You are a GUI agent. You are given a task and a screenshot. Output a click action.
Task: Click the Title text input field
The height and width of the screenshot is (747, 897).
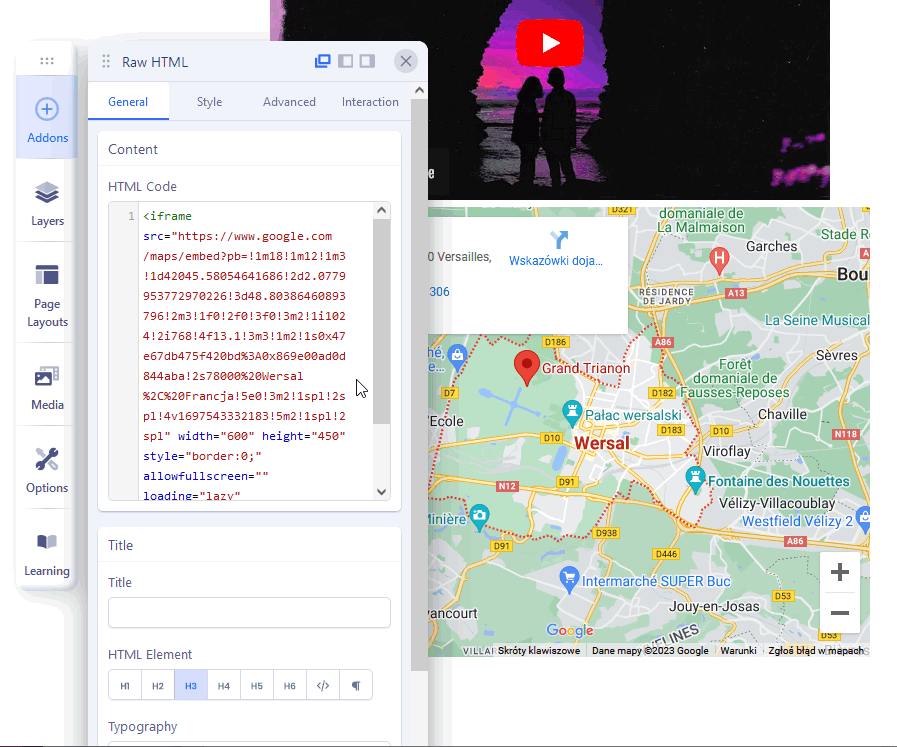click(249, 612)
